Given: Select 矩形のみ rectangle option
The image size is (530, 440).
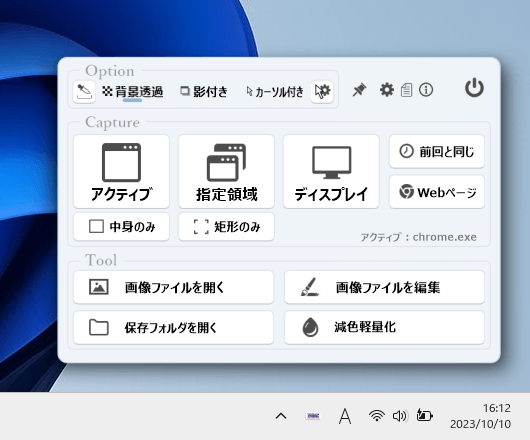Looking at the screenshot, I should coord(226,226).
